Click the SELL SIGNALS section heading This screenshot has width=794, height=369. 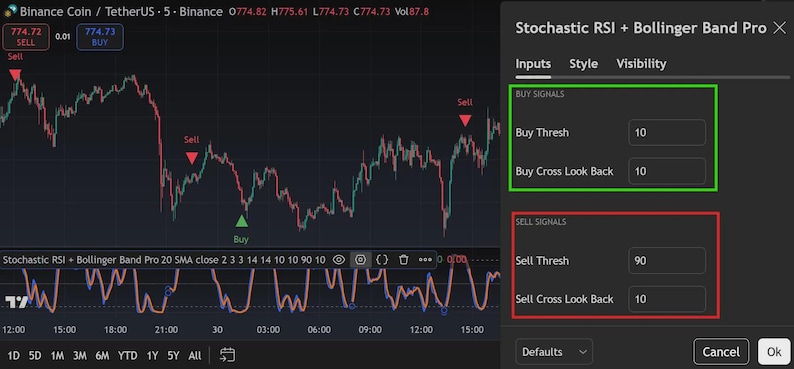pos(541,222)
